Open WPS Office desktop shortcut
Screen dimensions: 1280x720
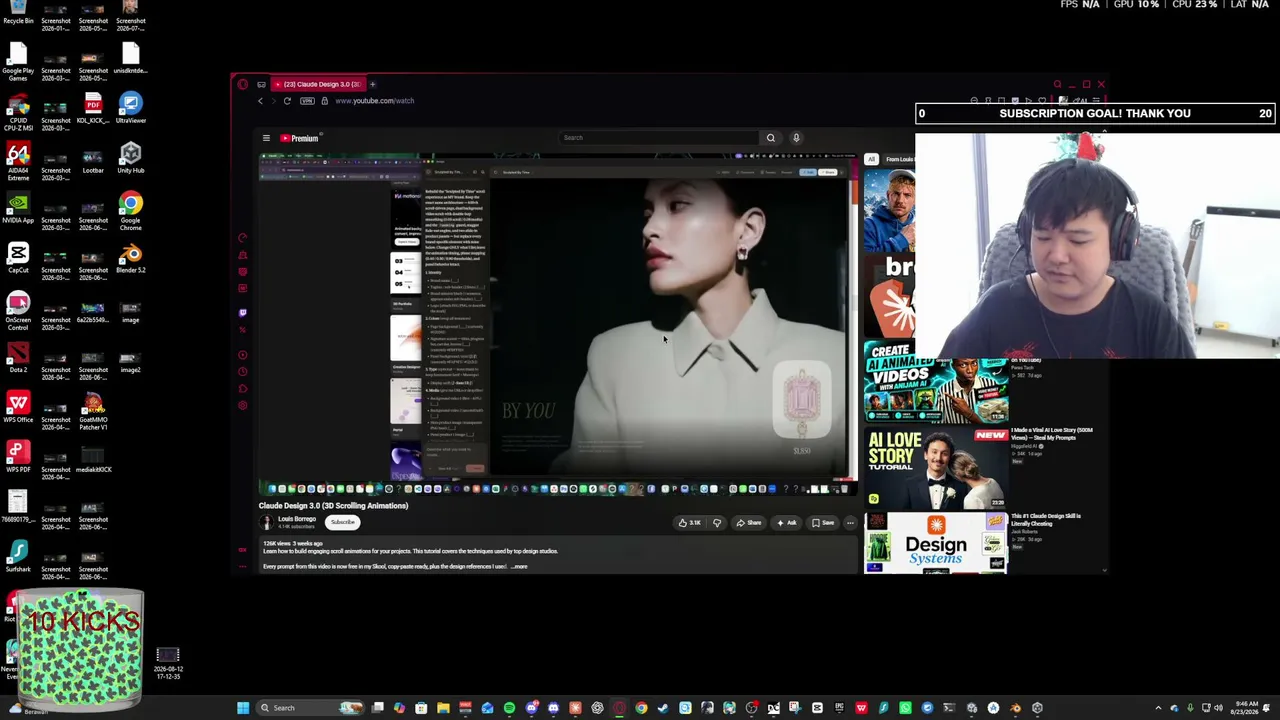pyautogui.click(x=18, y=407)
